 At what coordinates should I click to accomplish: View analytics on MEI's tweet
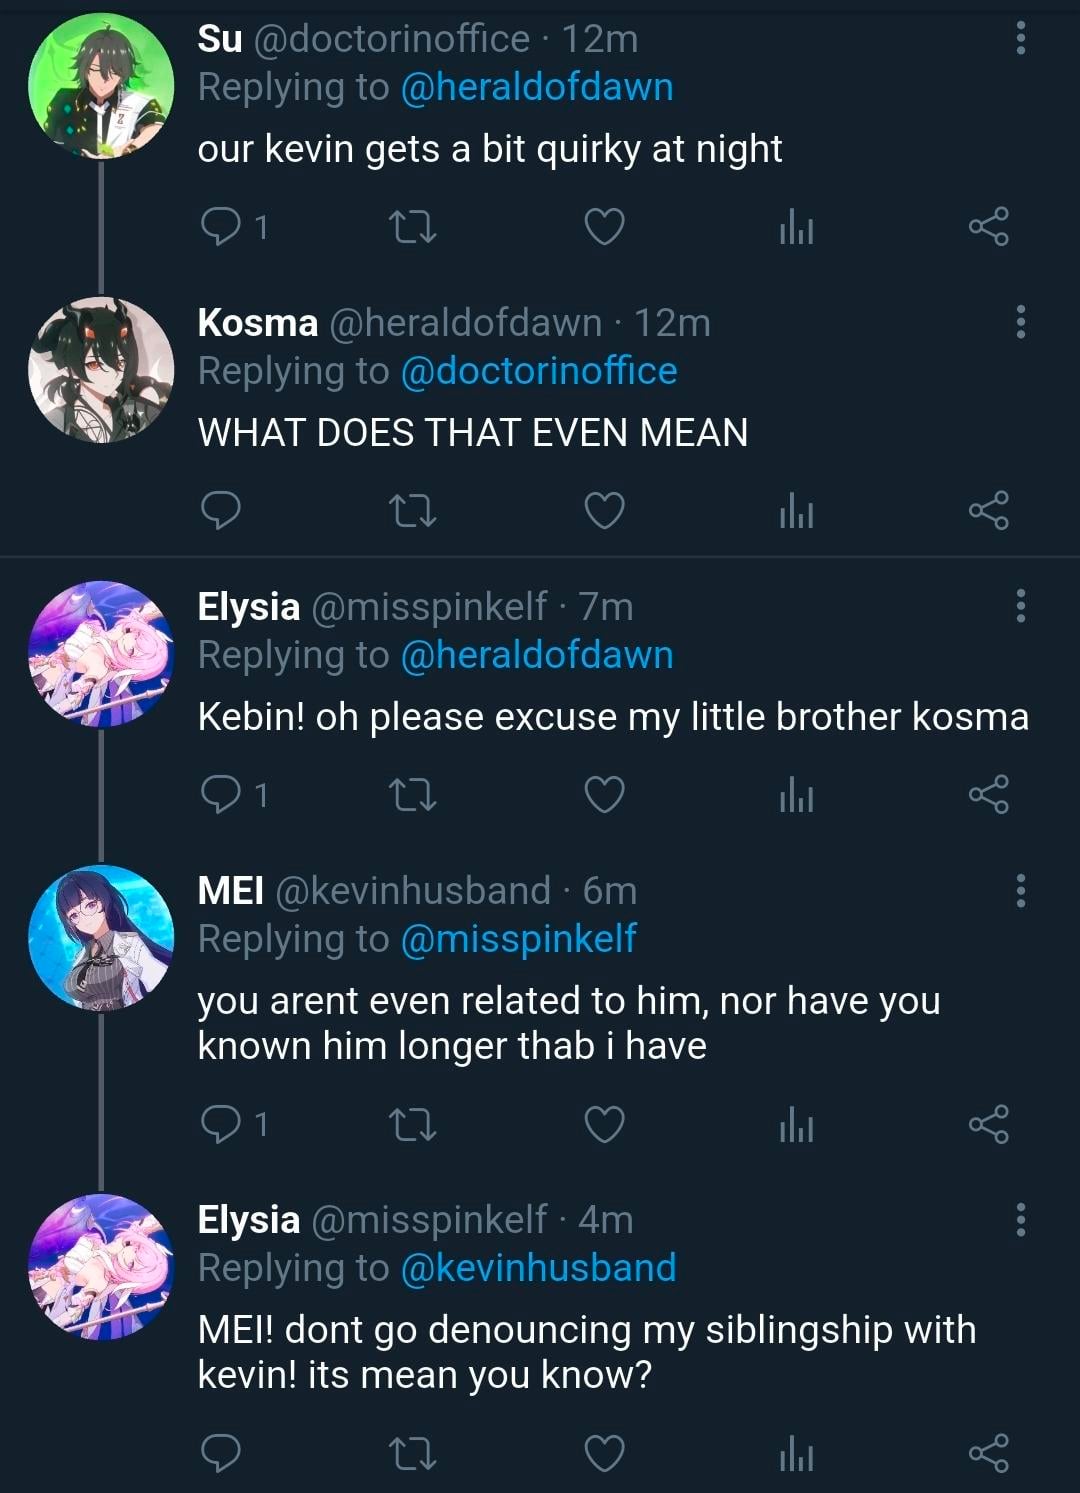coord(796,1125)
